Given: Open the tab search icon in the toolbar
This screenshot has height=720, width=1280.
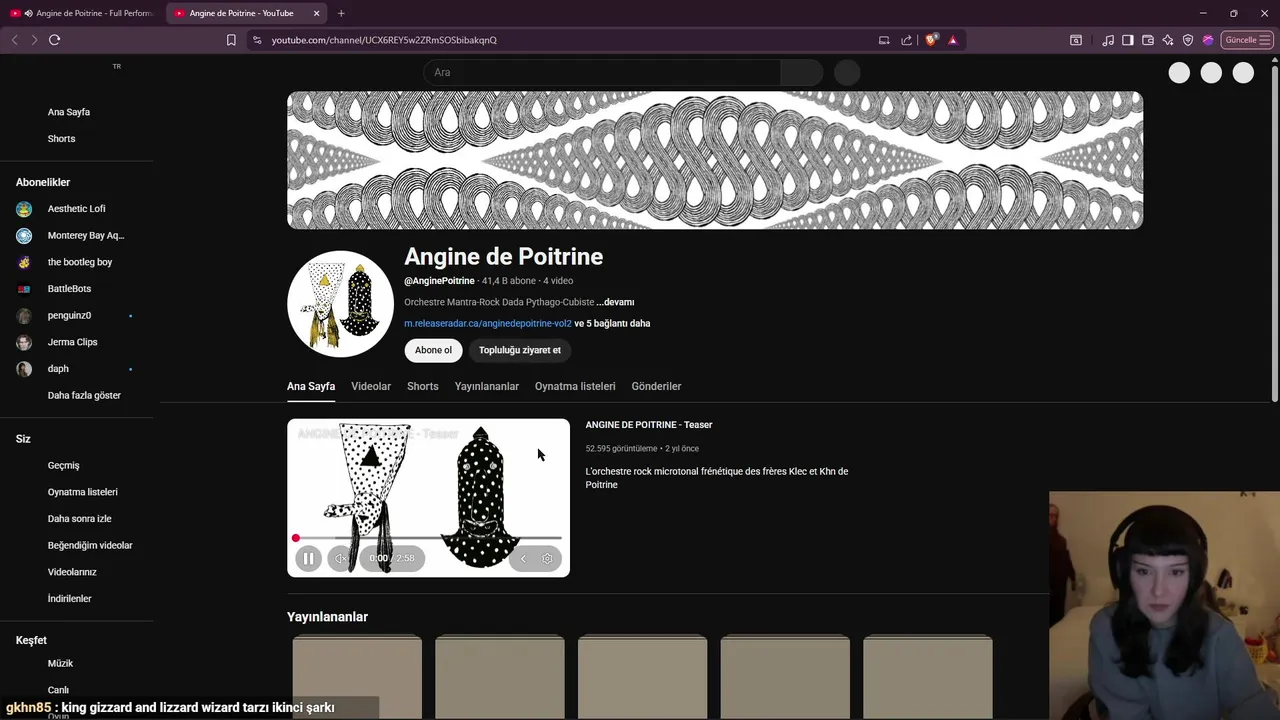Looking at the screenshot, I should (x=1076, y=40).
